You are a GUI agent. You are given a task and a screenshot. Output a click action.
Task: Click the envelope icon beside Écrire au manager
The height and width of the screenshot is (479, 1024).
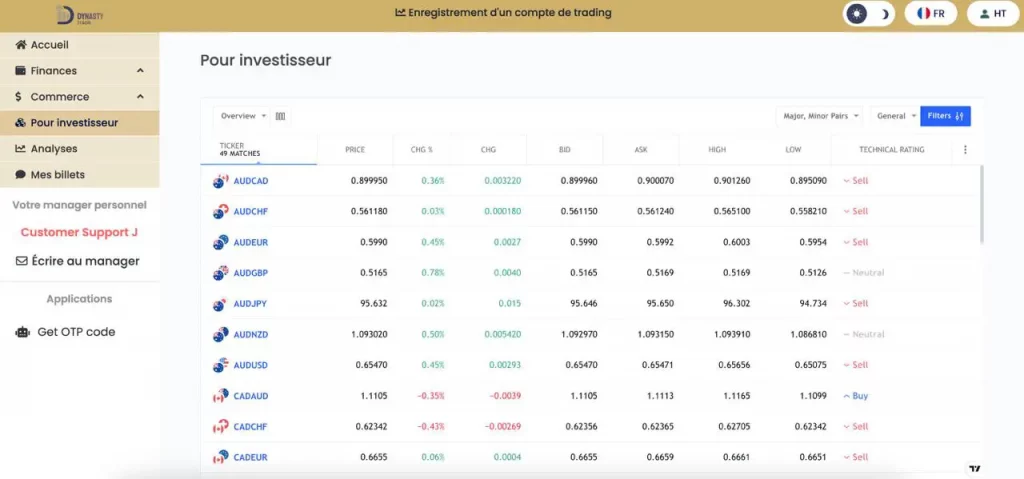21,261
